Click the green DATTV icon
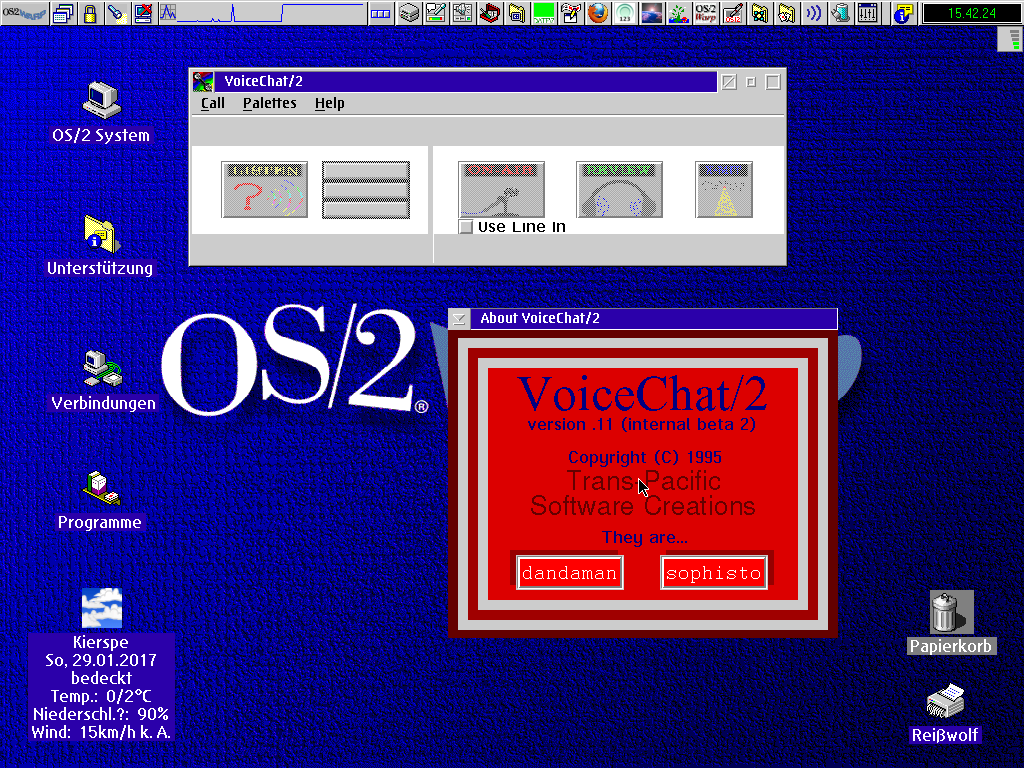This screenshot has height=768, width=1024. pos(543,13)
